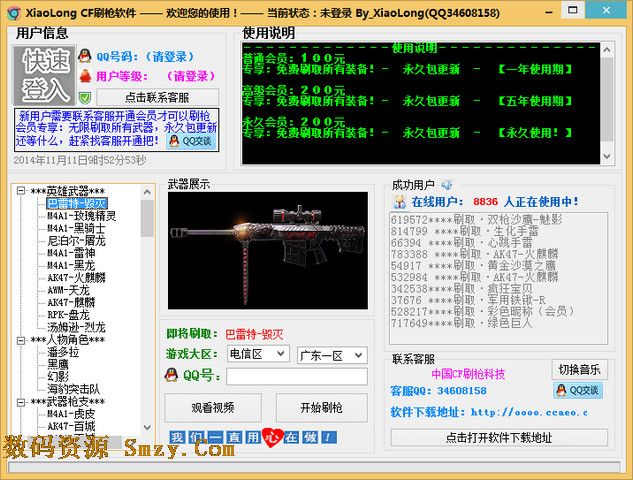Select 潘多拉 character in the tree
The height and width of the screenshot is (480, 633).
pyautogui.click(x=62, y=352)
